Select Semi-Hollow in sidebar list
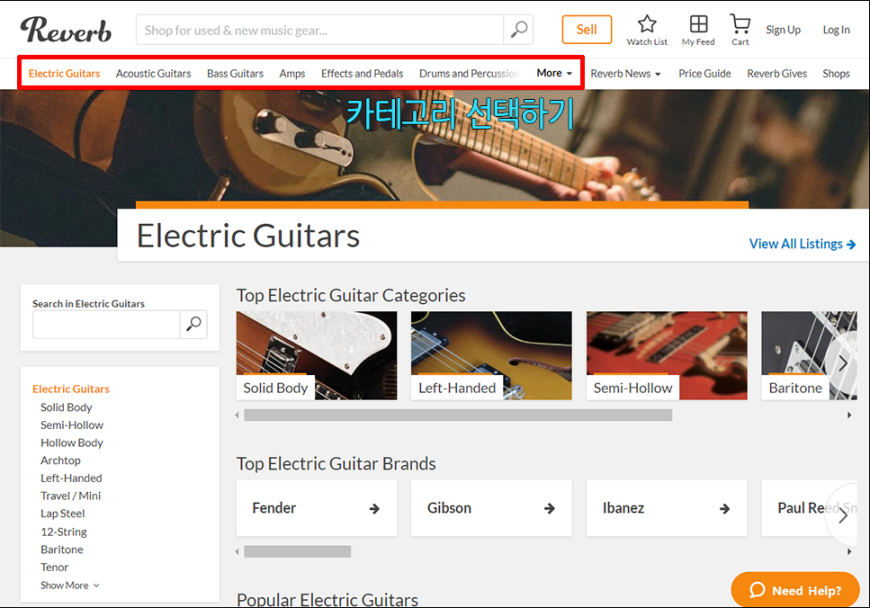870x608 pixels. pyautogui.click(x=72, y=425)
